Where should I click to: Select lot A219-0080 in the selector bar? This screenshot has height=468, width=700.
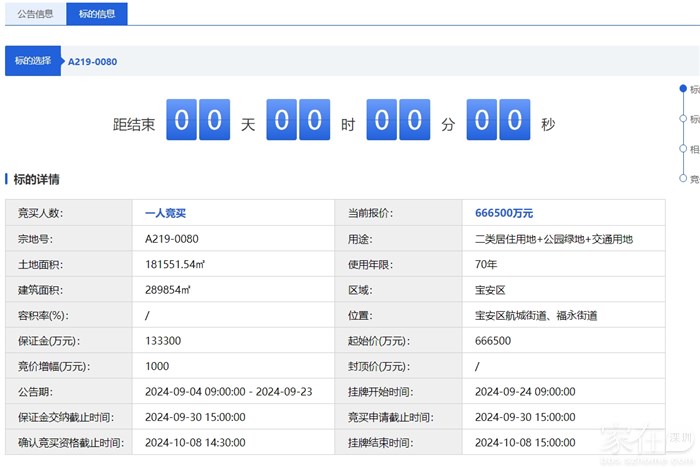pyautogui.click(x=92, y=62)
